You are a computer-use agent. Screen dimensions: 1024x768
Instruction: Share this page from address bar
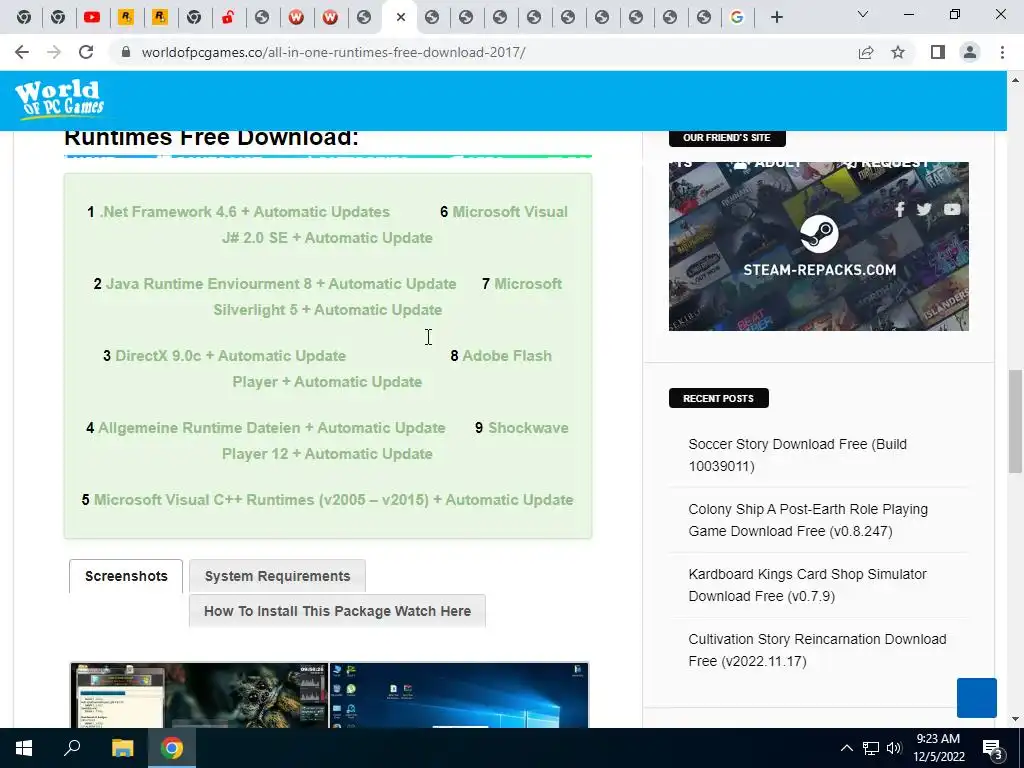click(x=866, y=52)
